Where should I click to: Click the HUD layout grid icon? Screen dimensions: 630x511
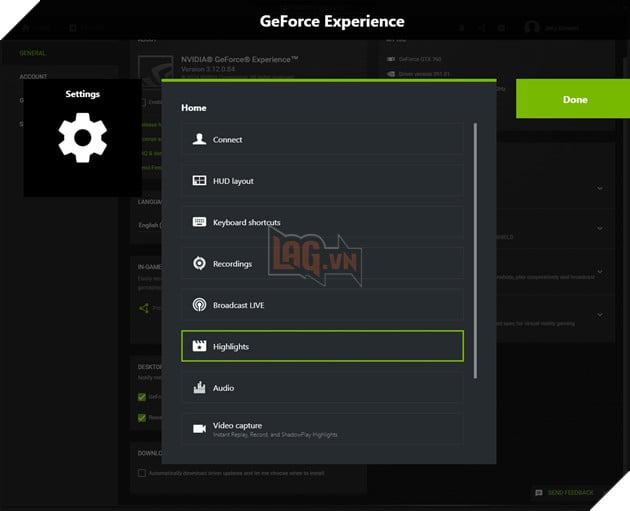click(199, 180)
